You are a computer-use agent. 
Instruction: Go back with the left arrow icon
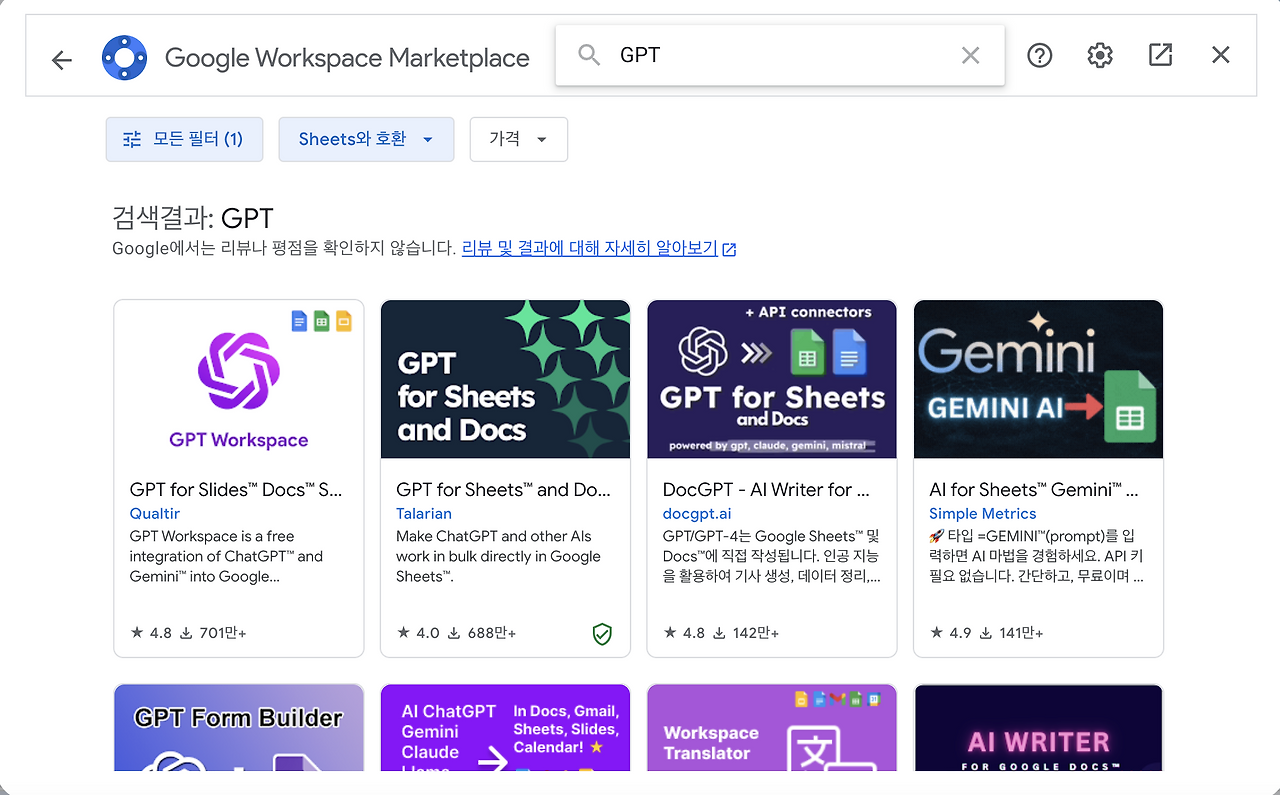pos(62,60)
